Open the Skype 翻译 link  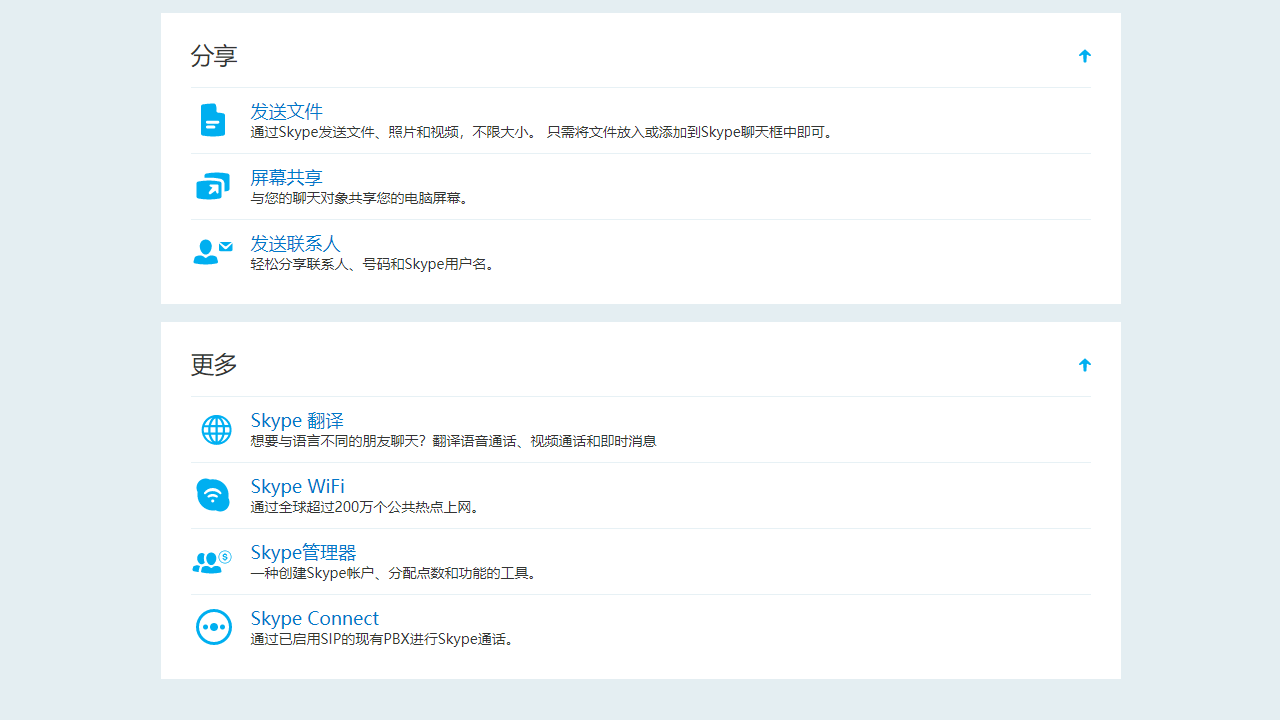(297, 420)
